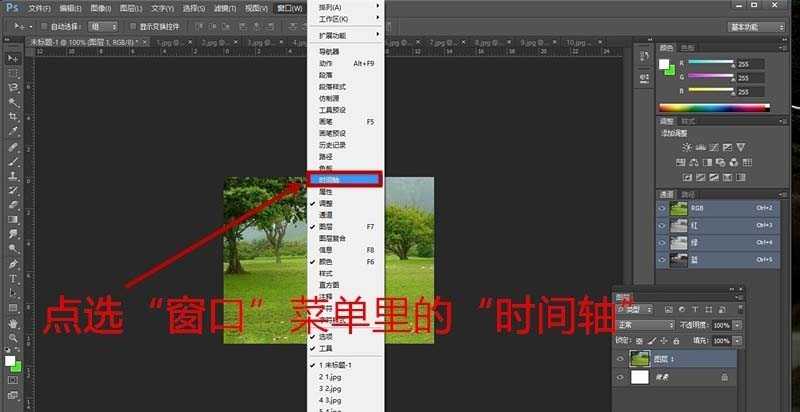Add a Channel Mixer adjustment
This screenshot has height=412, width=800.
click(x=734, y=162)
